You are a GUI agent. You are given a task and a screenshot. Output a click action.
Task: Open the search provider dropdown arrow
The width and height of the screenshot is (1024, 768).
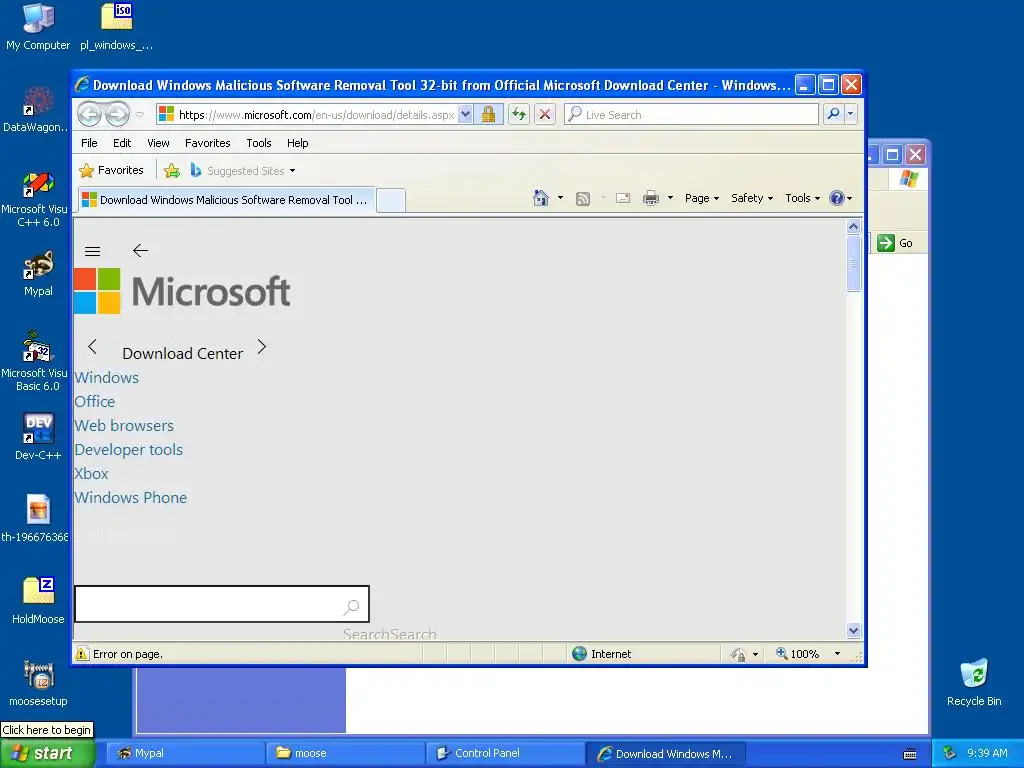(850, 114)
